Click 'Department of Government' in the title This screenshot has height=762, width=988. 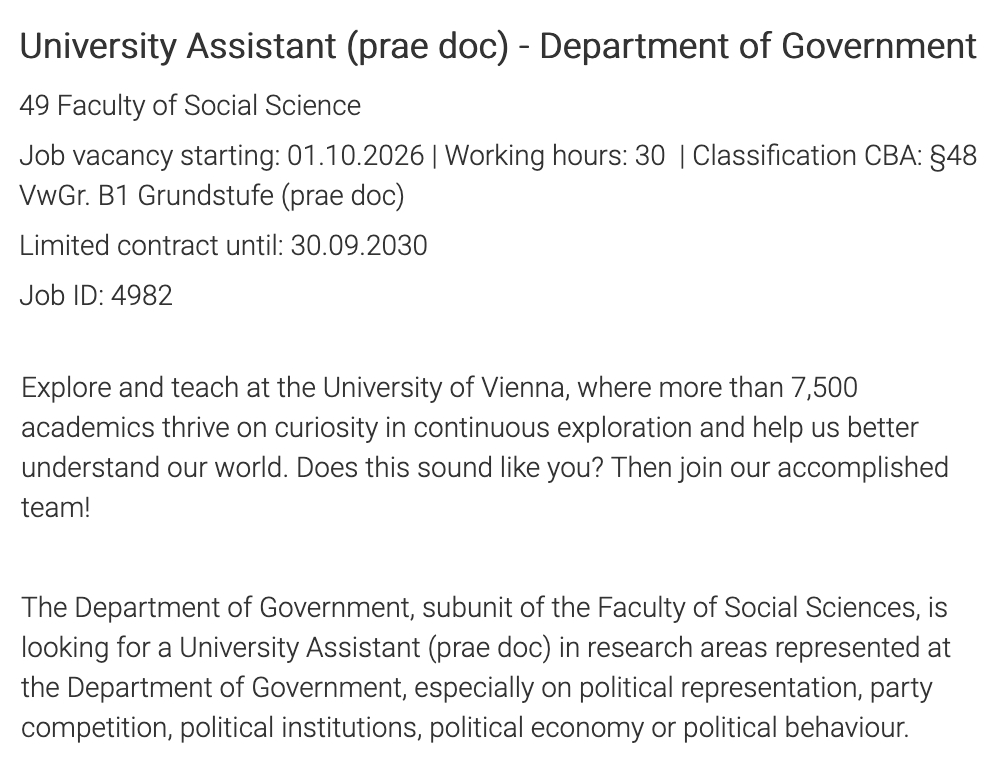[757, 46]
